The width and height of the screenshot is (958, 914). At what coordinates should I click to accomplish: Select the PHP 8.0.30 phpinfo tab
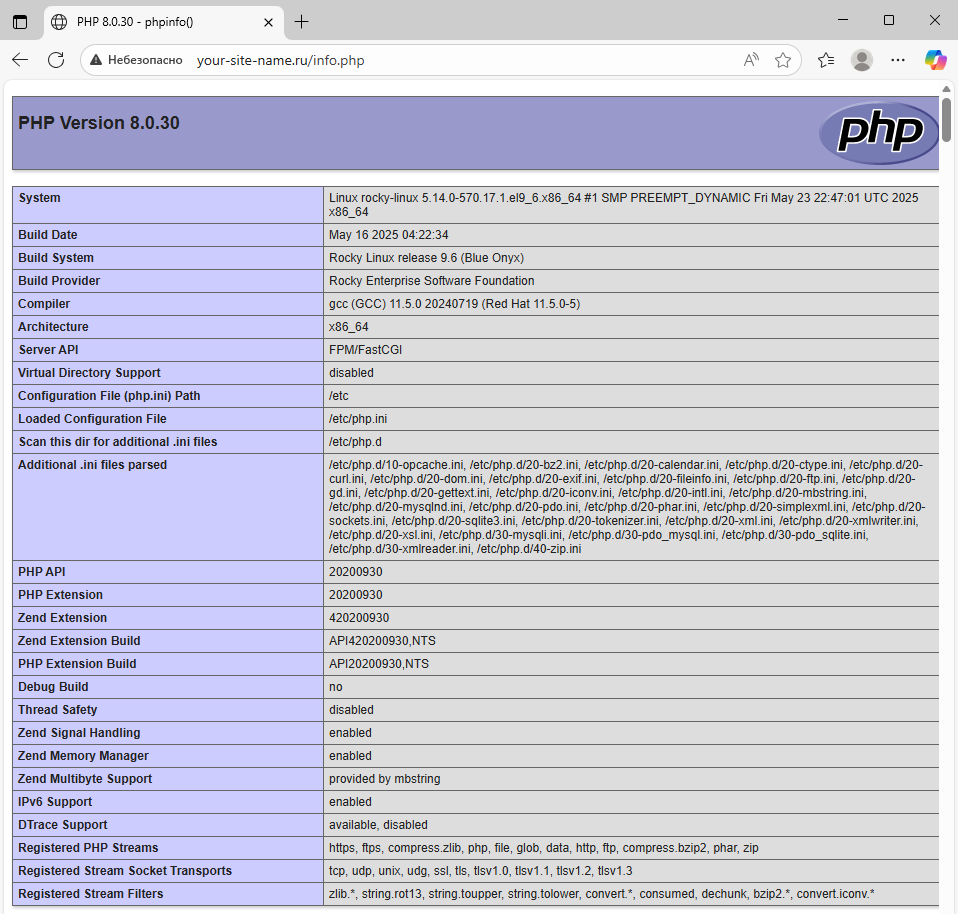click(x=150, y=21)
